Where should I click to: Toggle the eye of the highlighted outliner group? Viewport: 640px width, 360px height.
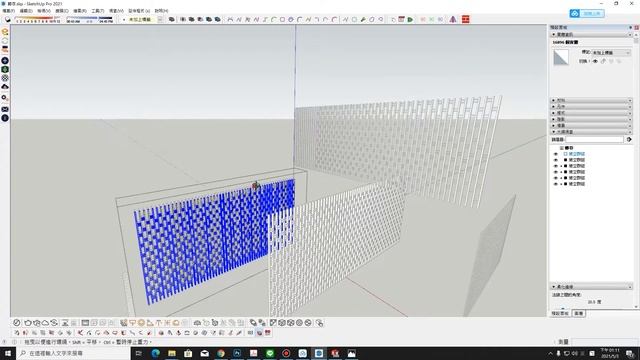coord(556,154)
